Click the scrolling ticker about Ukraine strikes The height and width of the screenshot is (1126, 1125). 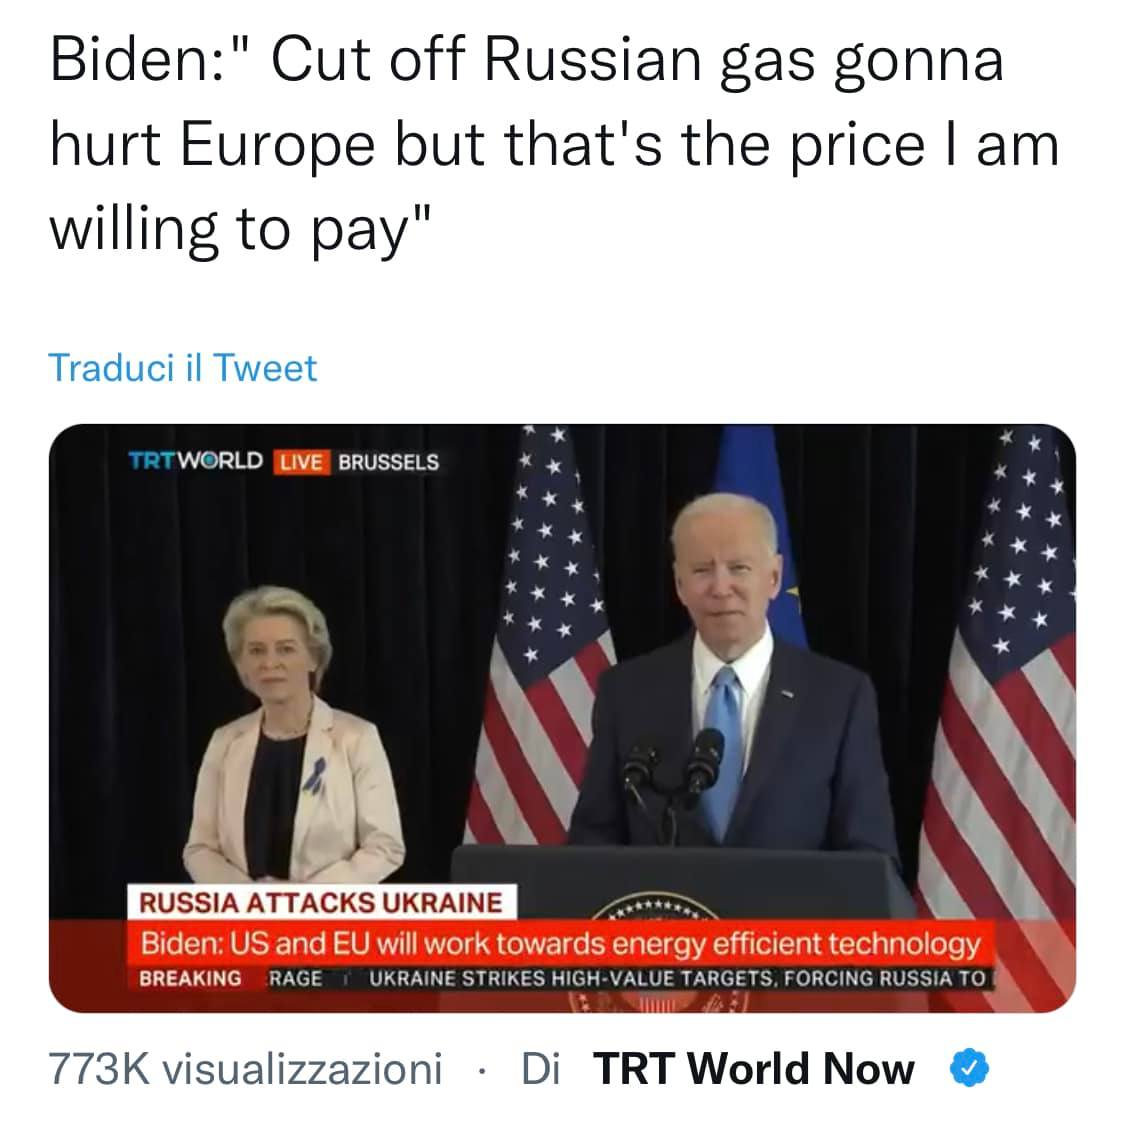pos(676,978)
